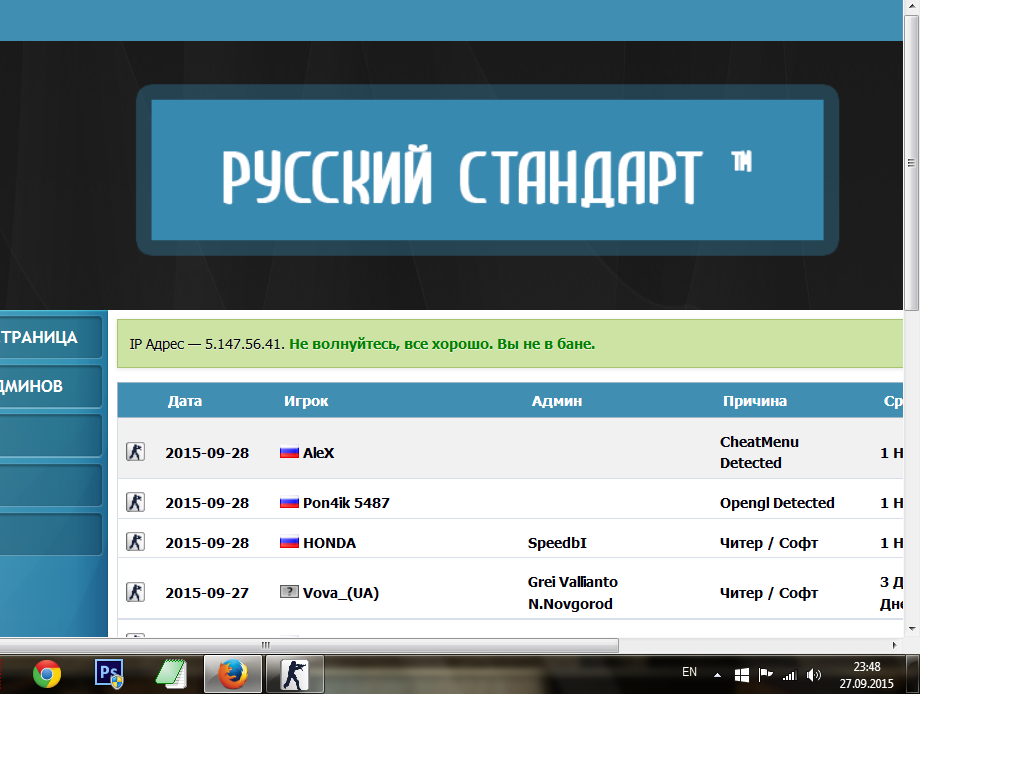
Task: Select player name Pon4ik 5487
Action: pos(346,503)
